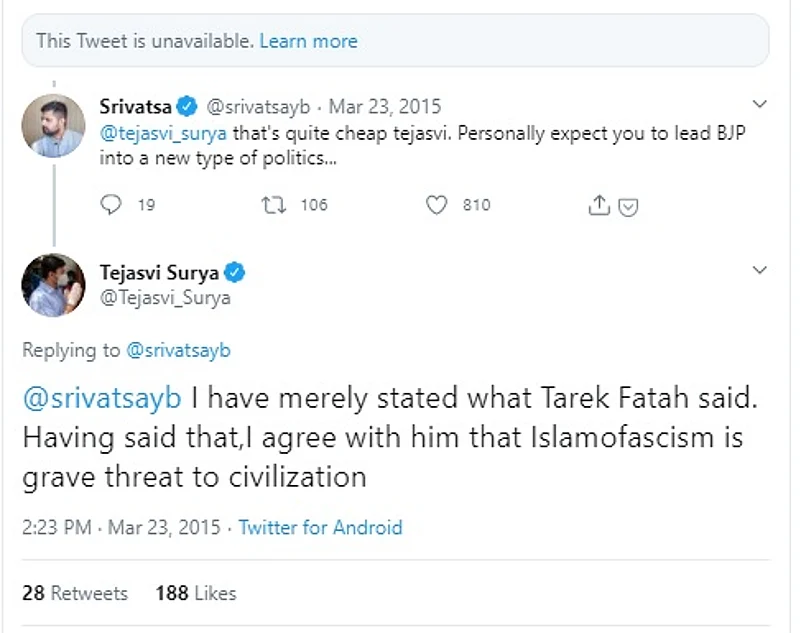Open the Twitter for Android link

[x=320, y=528]
